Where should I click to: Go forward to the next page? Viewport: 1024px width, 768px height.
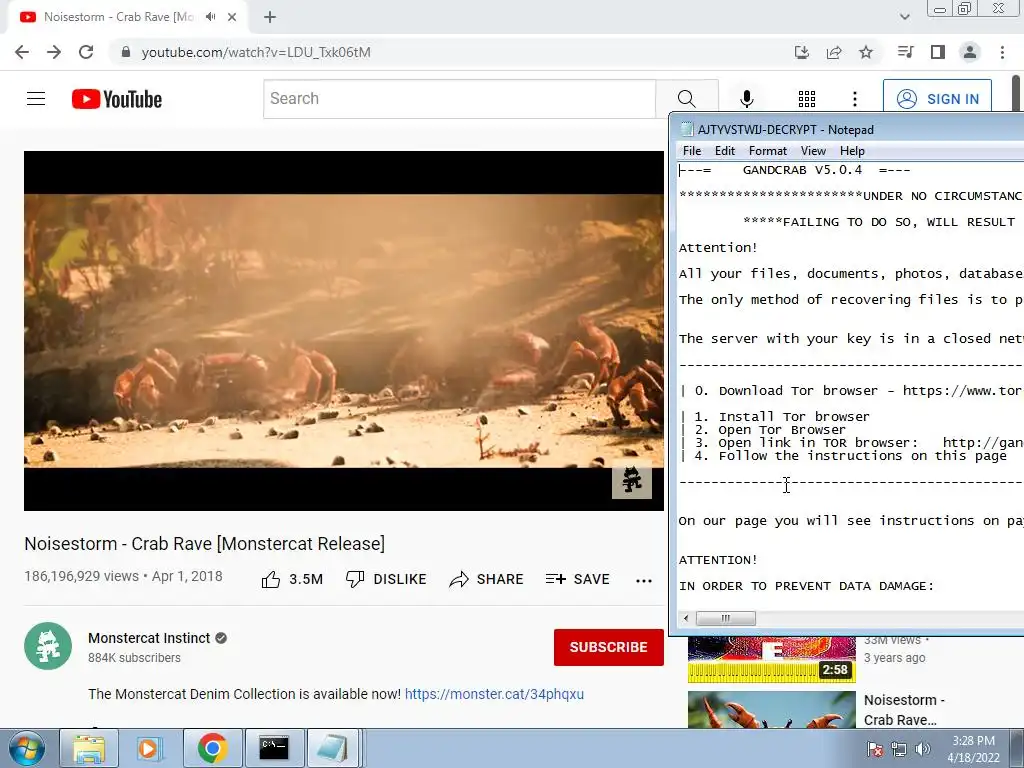[54, 52]
